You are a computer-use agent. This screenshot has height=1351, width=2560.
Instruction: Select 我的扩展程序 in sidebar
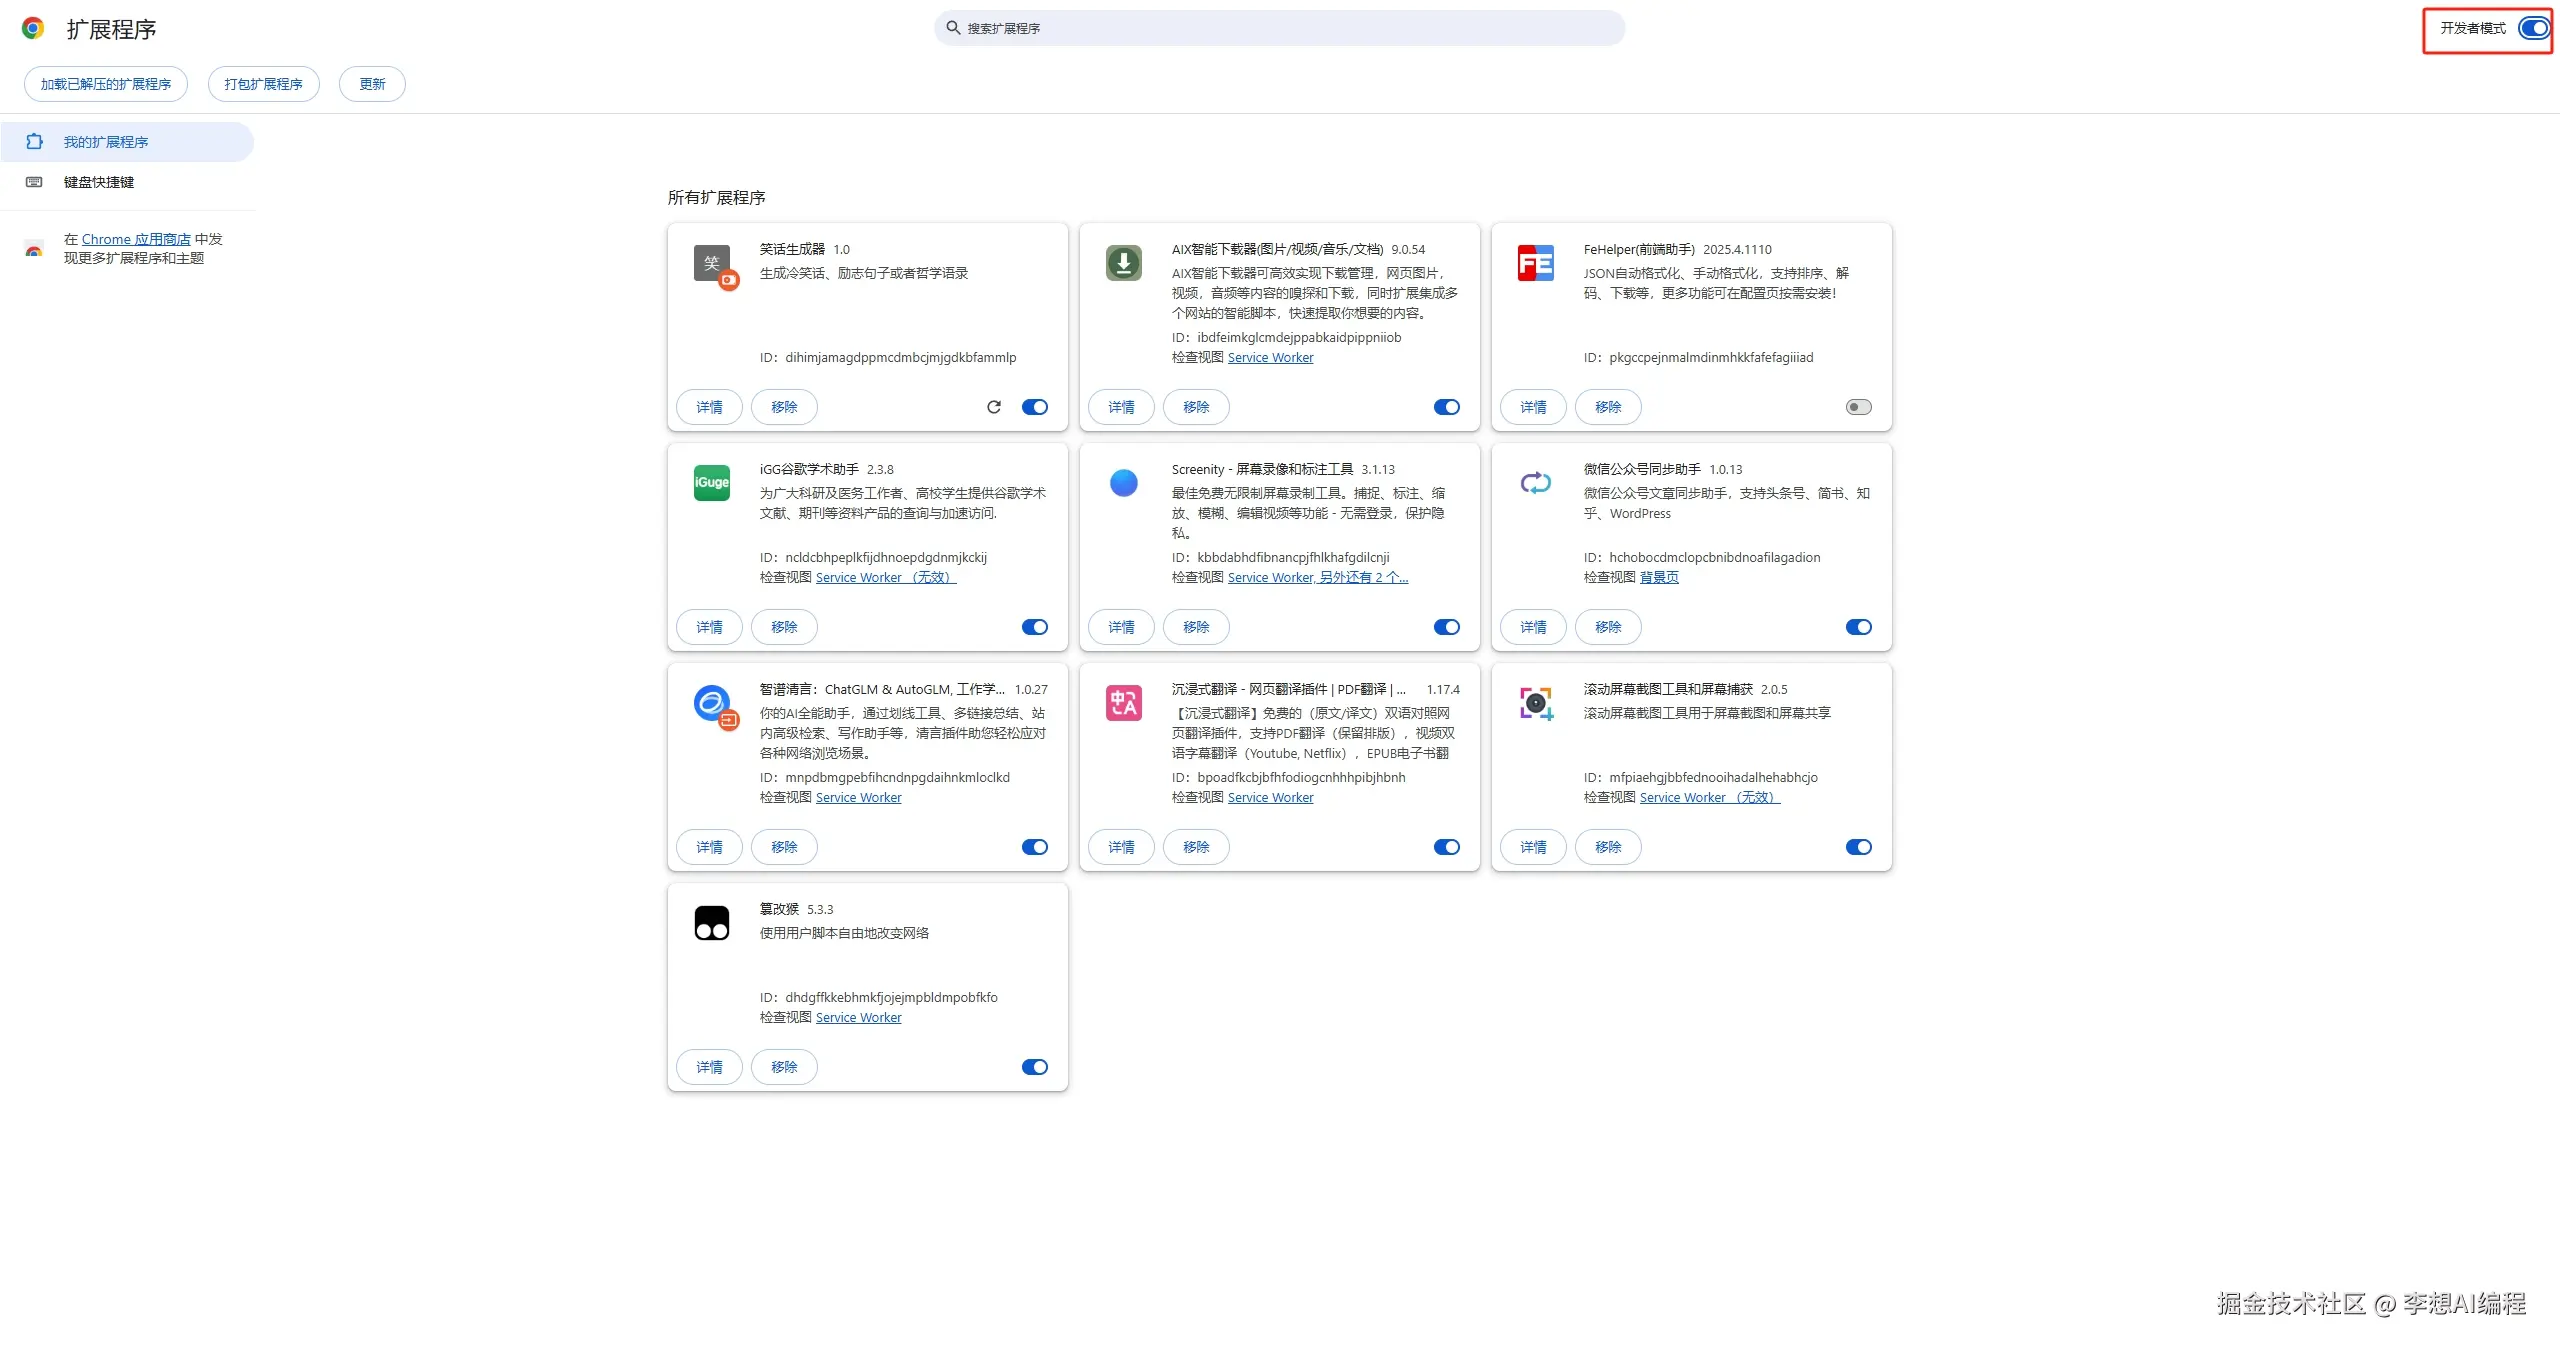[x=106, y=142]
